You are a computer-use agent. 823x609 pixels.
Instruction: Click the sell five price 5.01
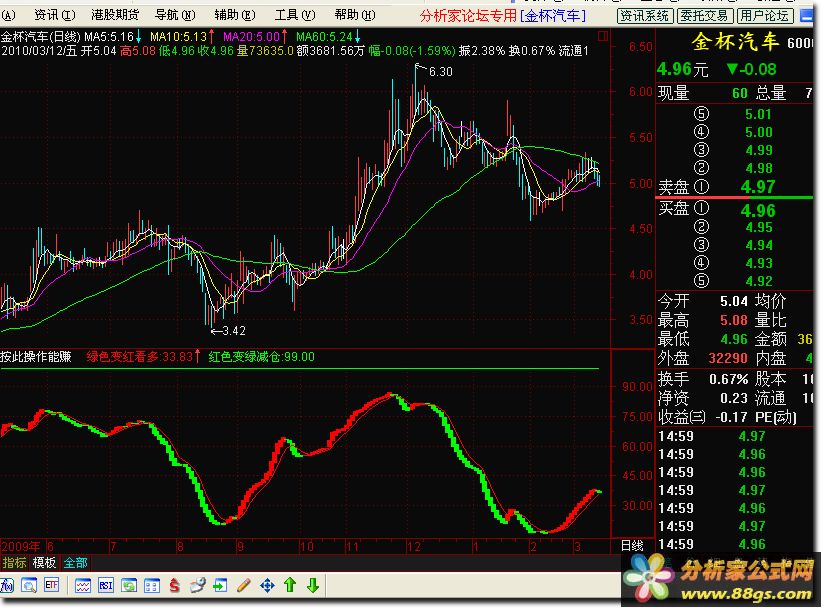758,114
